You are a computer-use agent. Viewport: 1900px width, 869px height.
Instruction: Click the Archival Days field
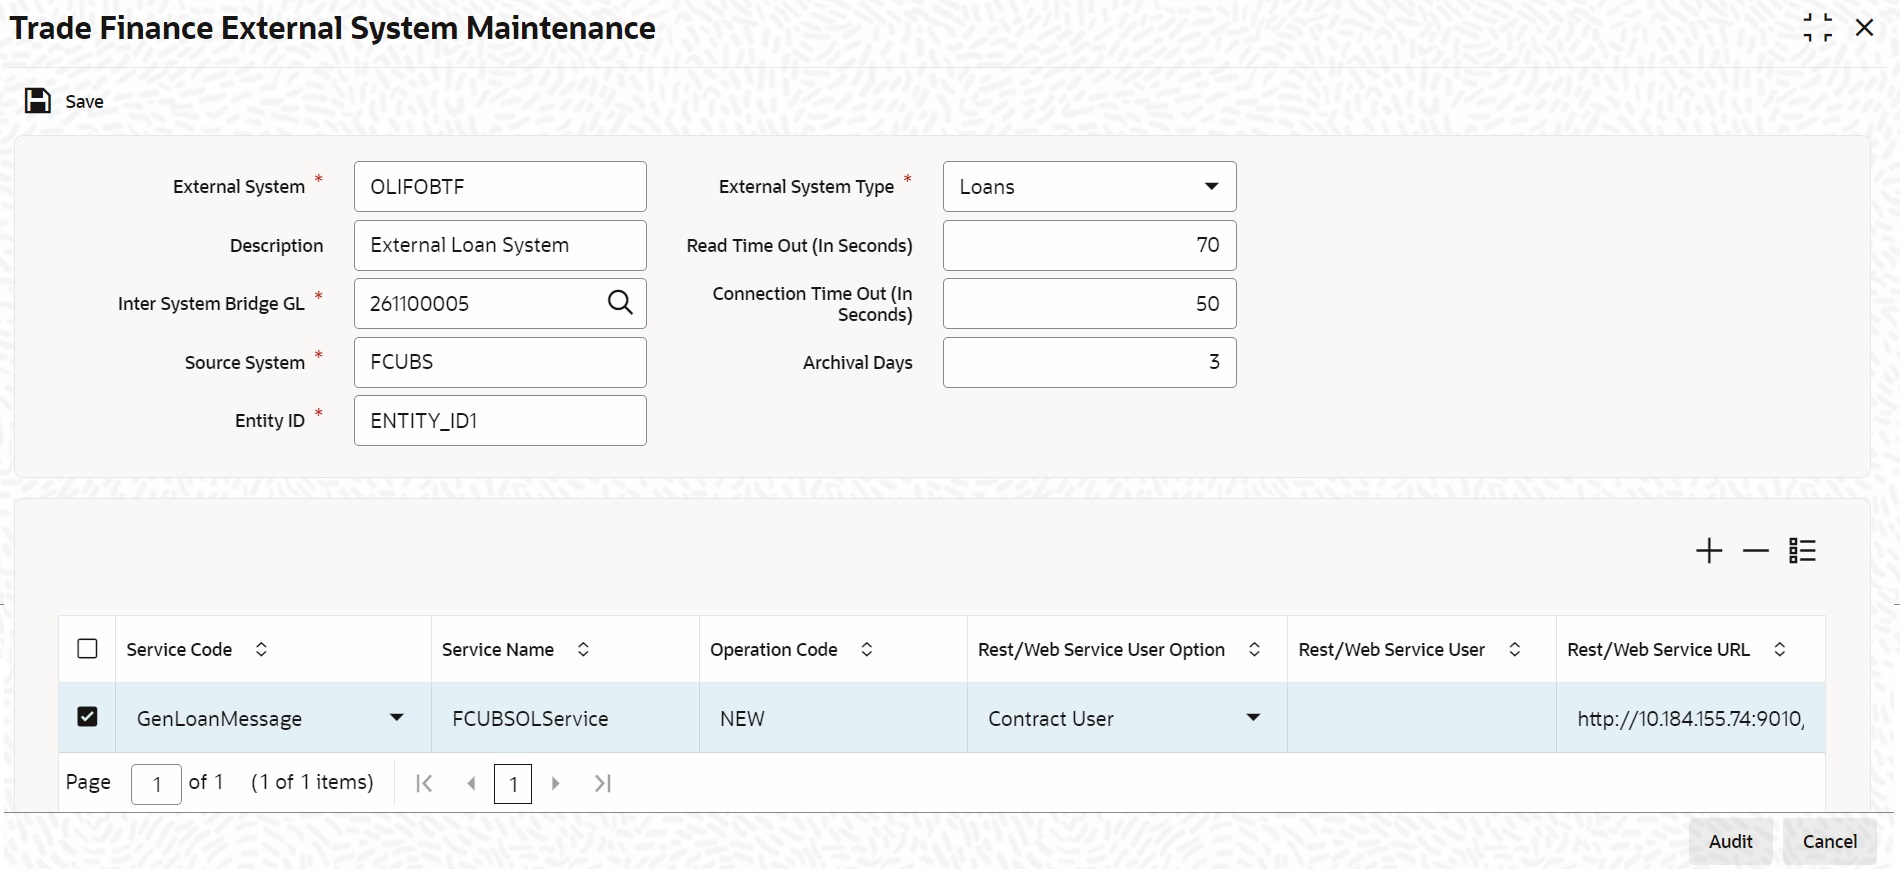coord(1090,362)
